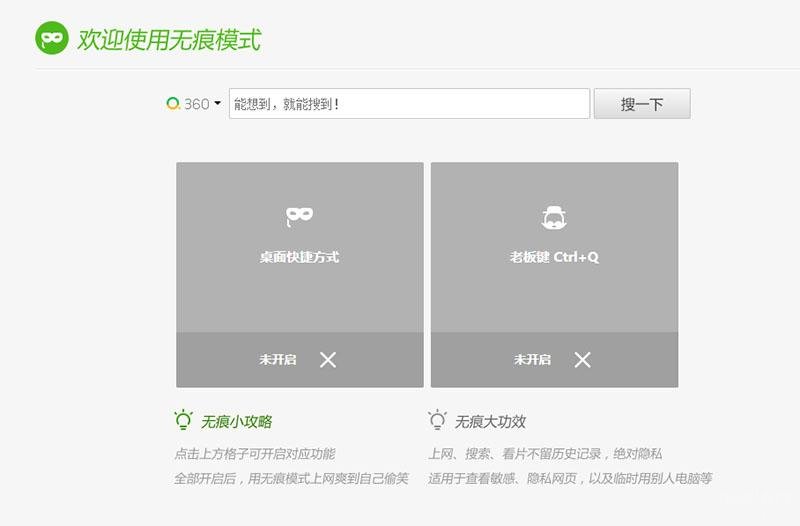This screenshot has width=800, height=526.
Task: Open the 无痕大功效 heading
Action: click(490, 422)
